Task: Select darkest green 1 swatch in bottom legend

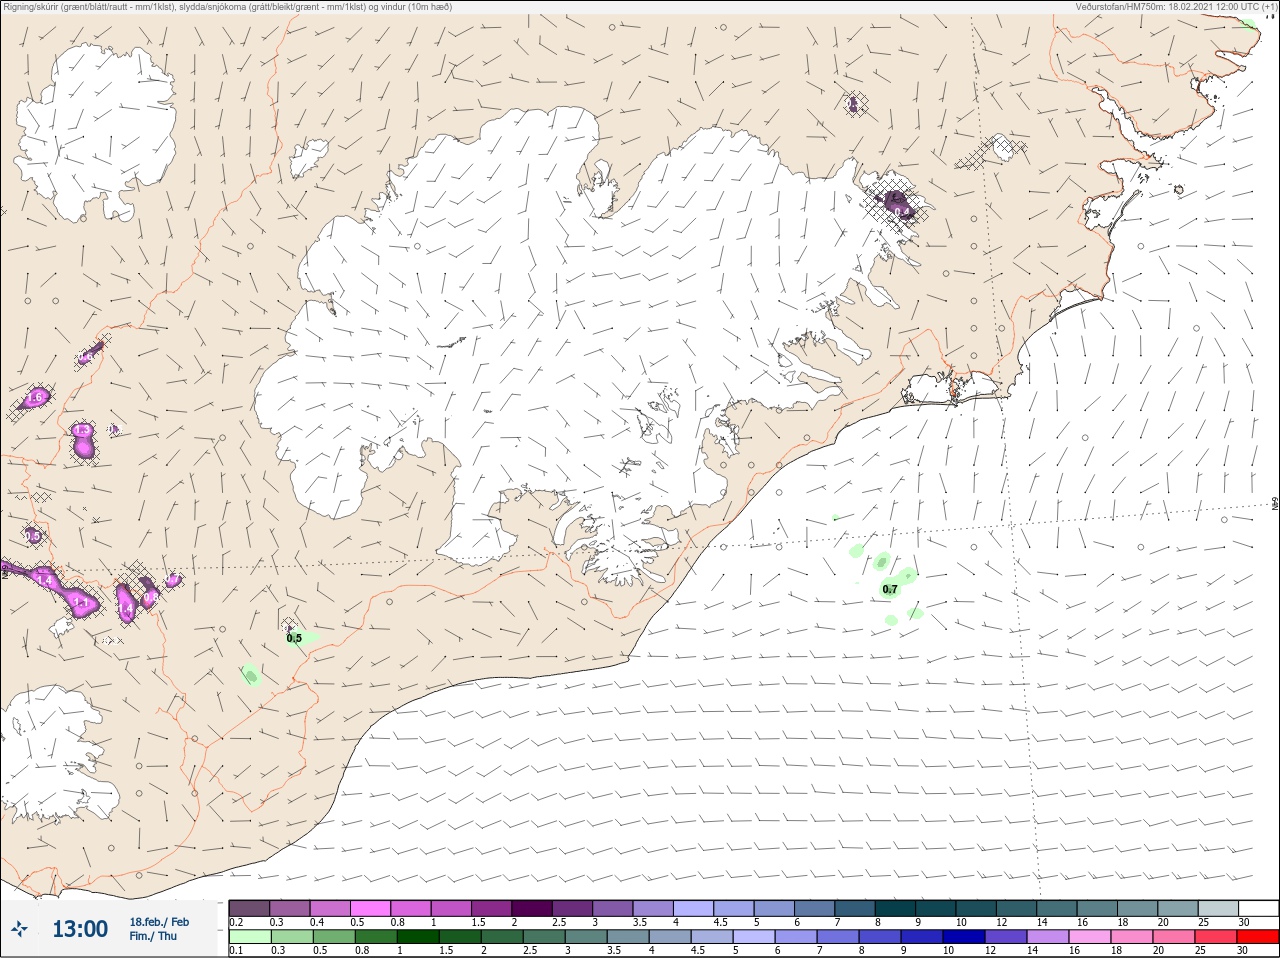Action: click(x=418, y=937)
